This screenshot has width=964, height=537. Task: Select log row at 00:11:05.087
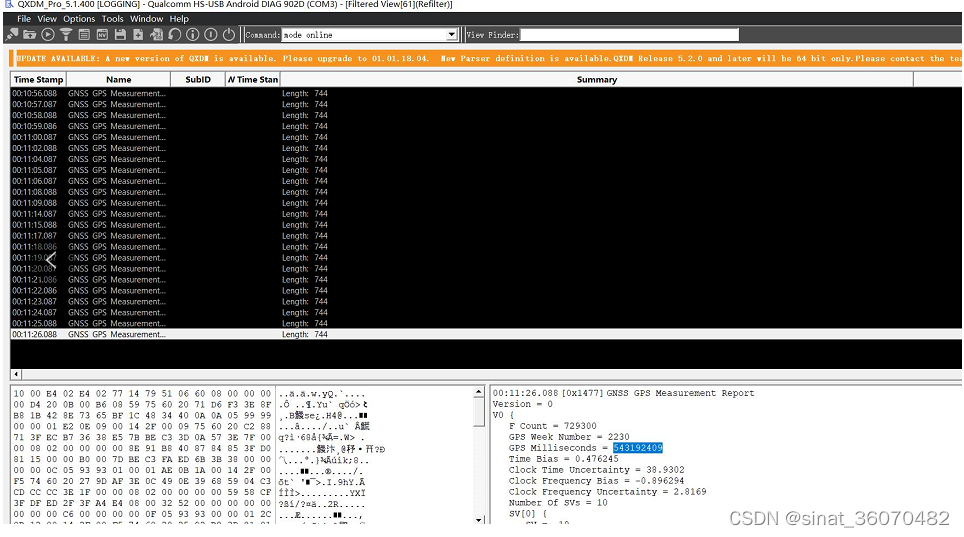486,170
